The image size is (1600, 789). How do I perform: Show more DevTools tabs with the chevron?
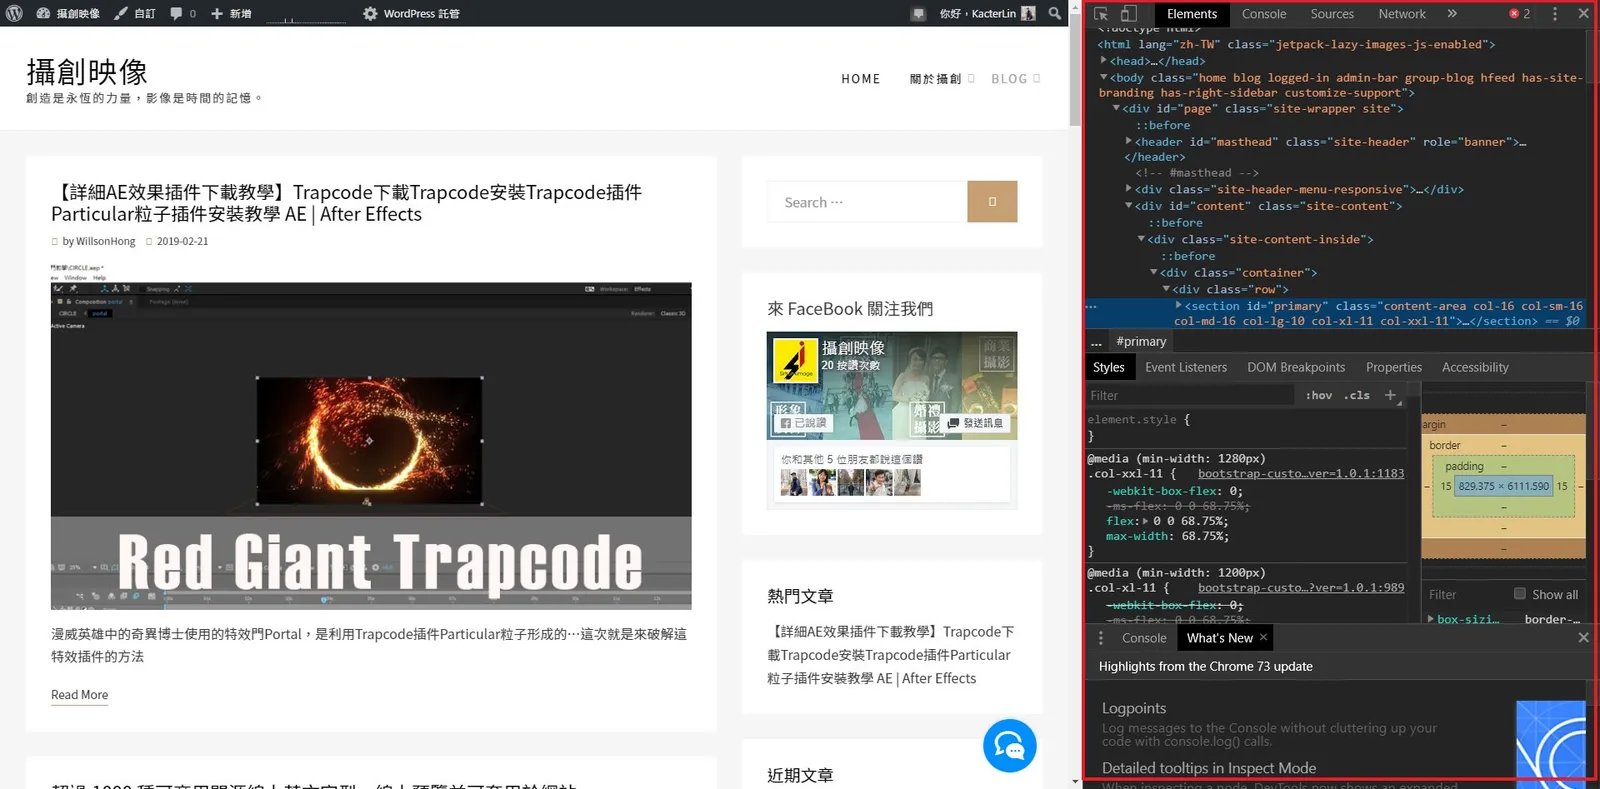(1452, 14)
